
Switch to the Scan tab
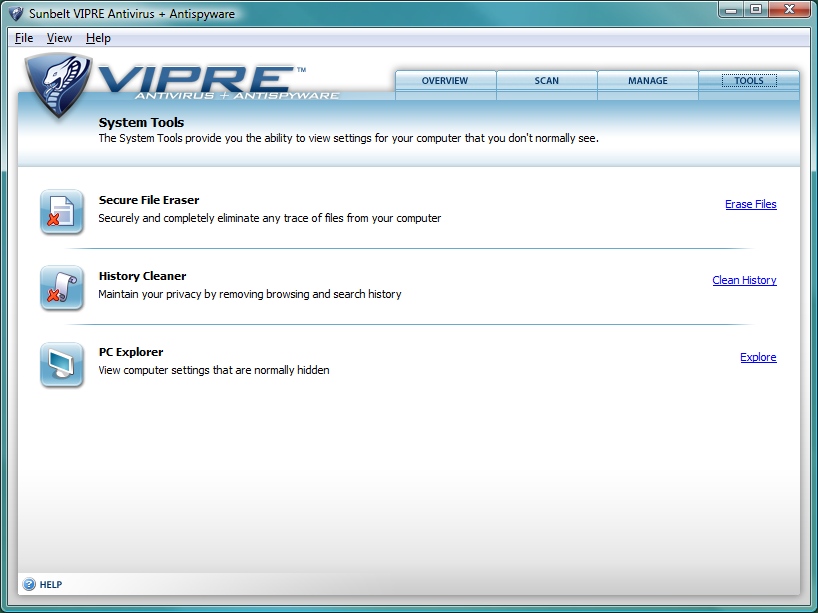(x=546, y=81)
